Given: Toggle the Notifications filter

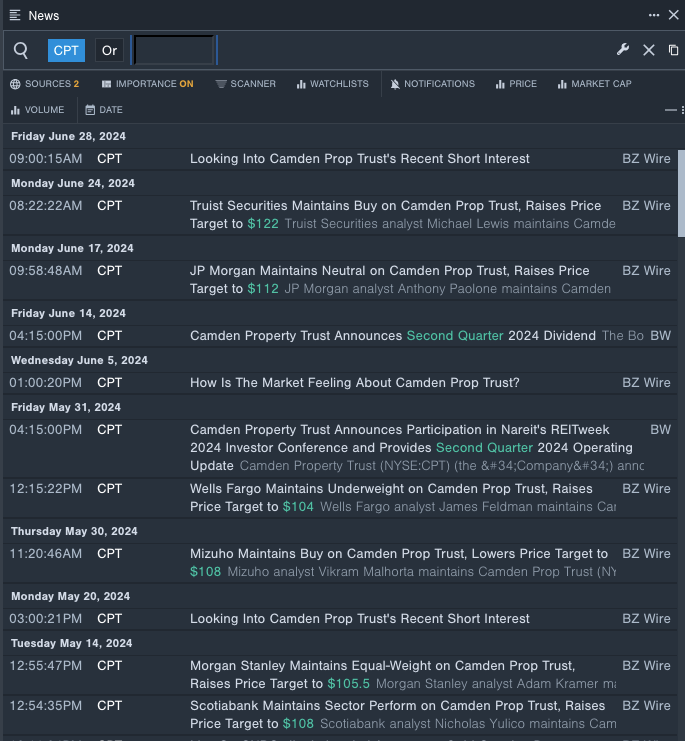Looking at the screenshot, I should point(432,84).
